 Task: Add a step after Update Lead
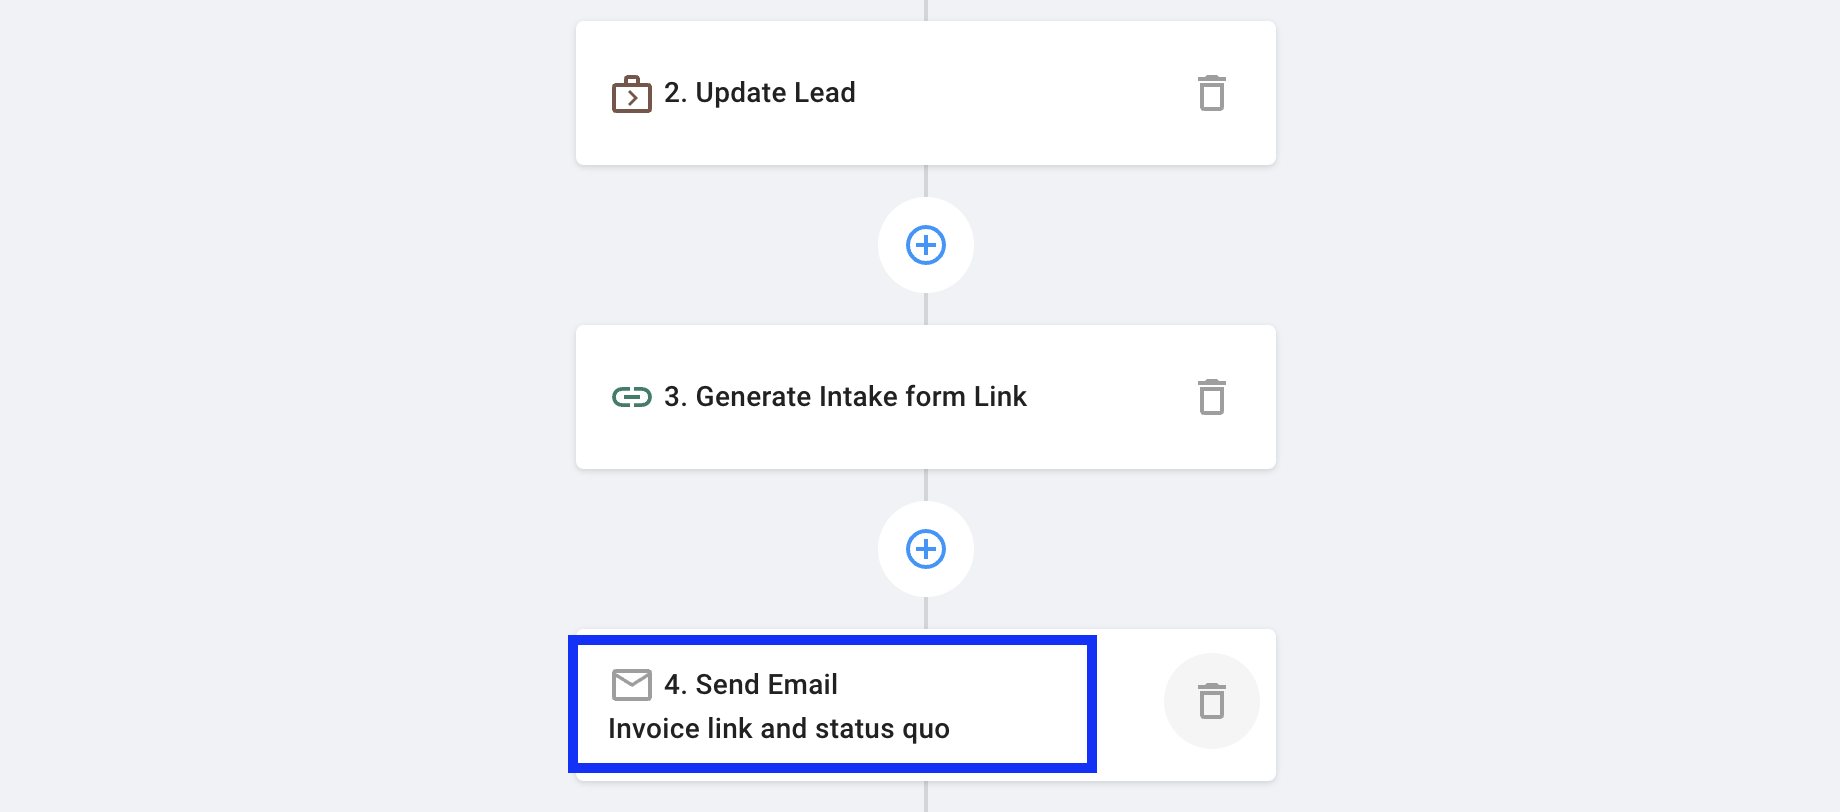pyautogui.click(x=925, y=245)
